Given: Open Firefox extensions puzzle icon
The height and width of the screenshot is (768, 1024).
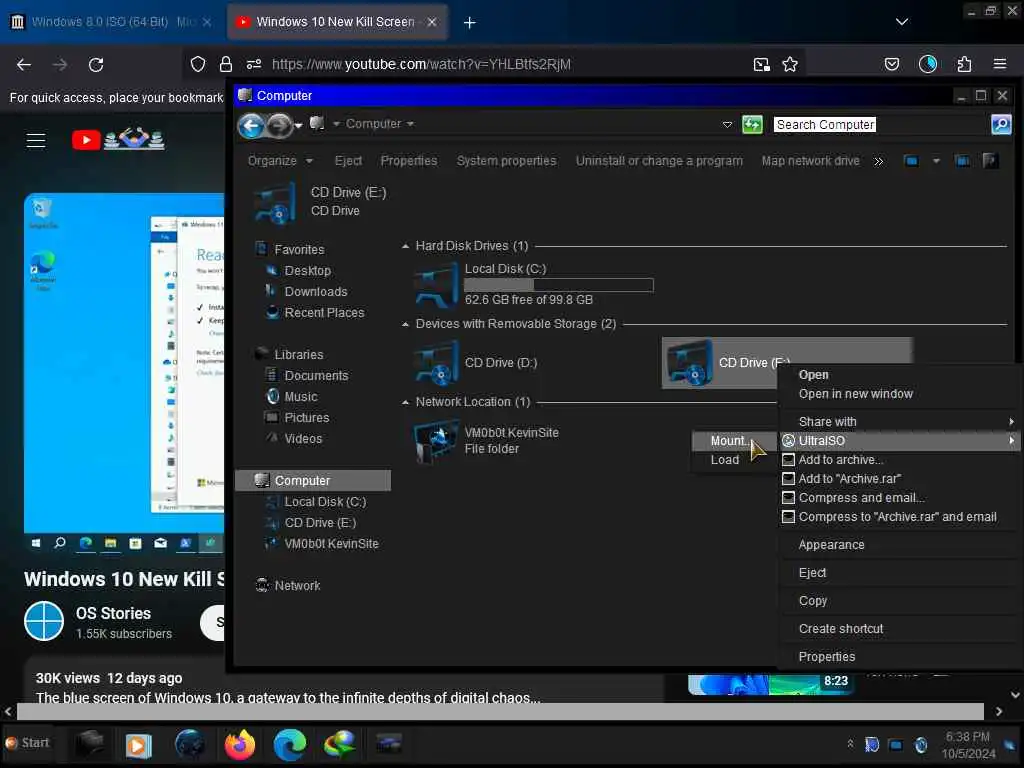Looking at the screenshot, I should coord(964,64).
